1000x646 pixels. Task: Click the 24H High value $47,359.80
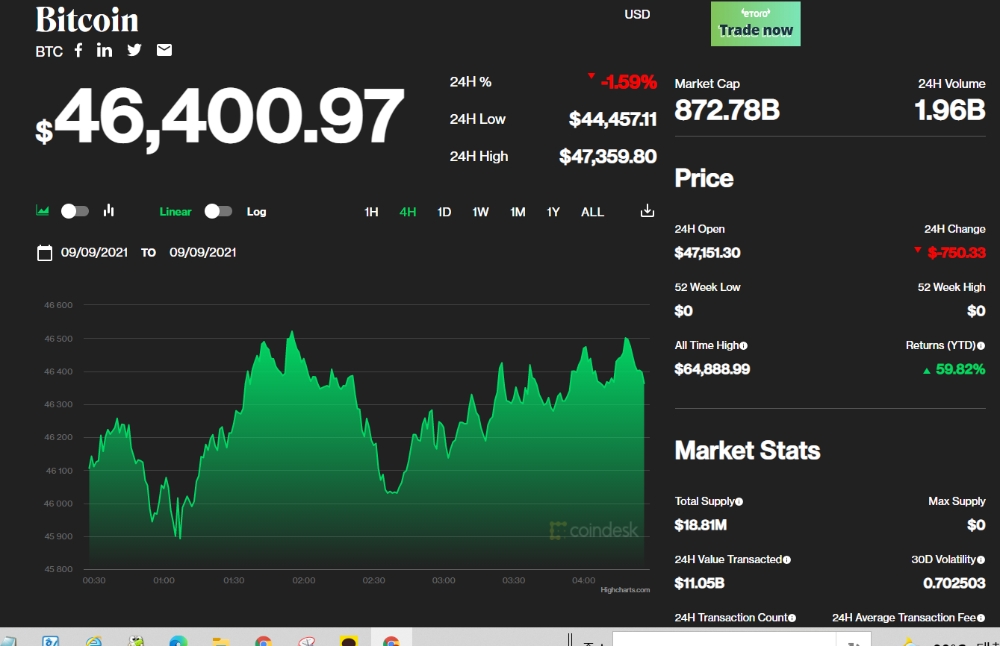pos(608,156)
